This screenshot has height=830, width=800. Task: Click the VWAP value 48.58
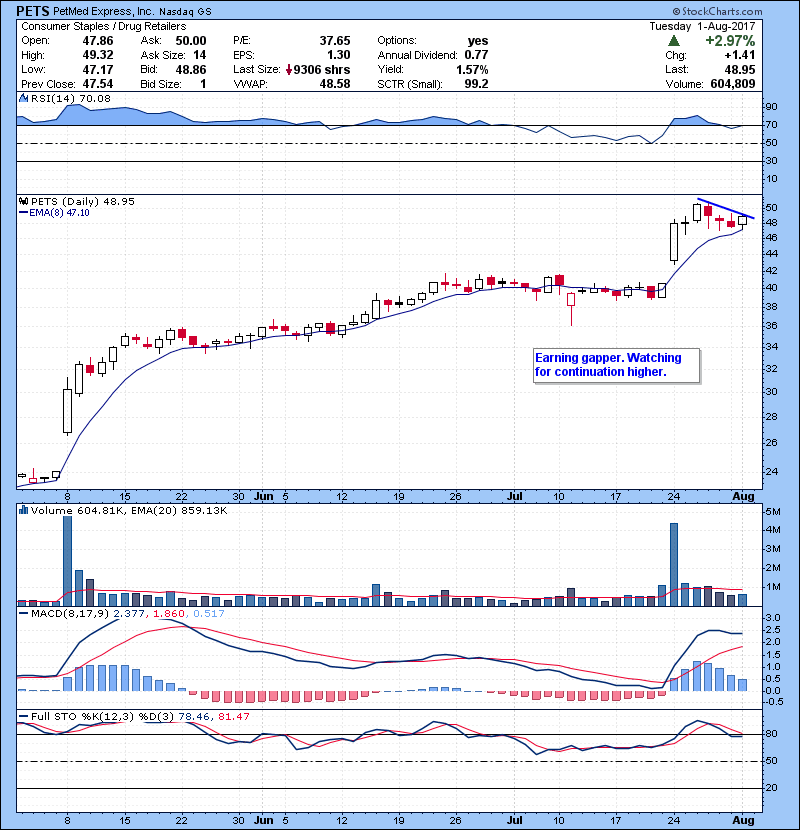pos(335,84)
